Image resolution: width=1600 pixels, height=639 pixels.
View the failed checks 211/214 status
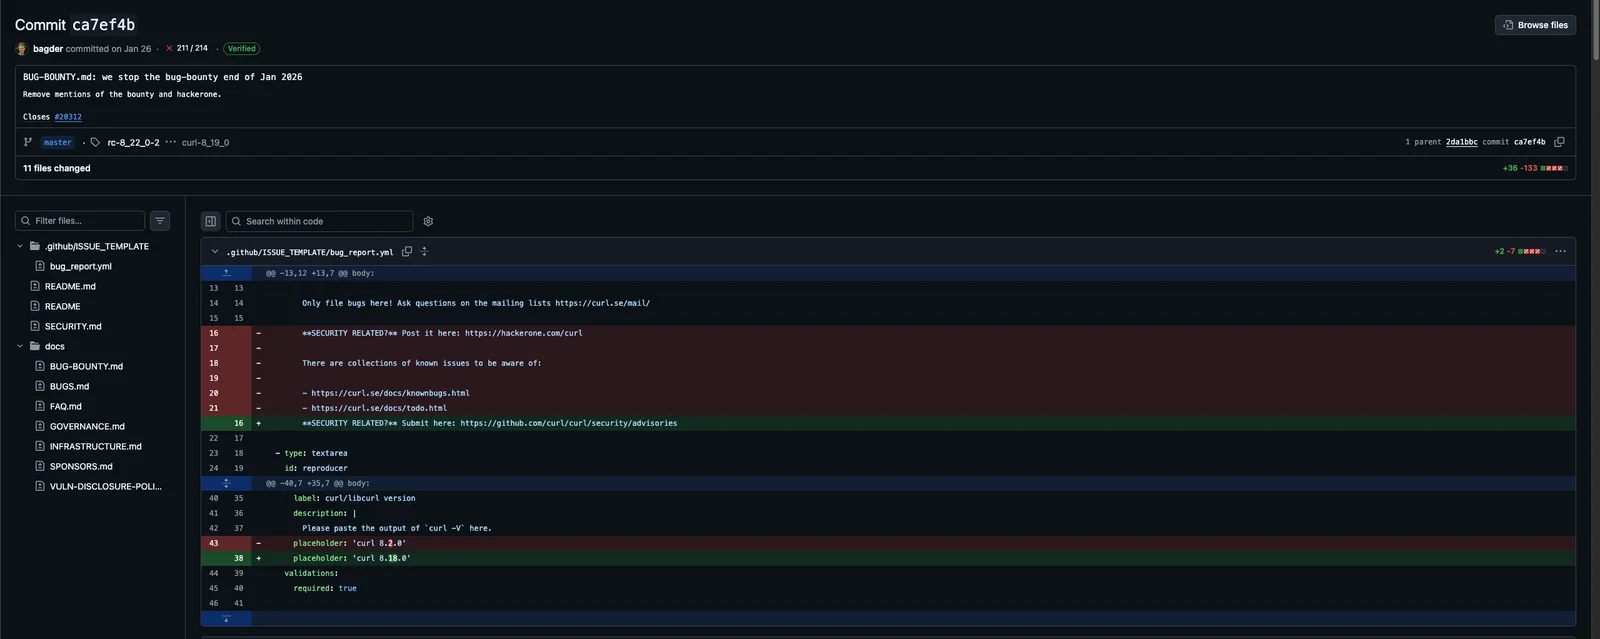coord(187,48)
